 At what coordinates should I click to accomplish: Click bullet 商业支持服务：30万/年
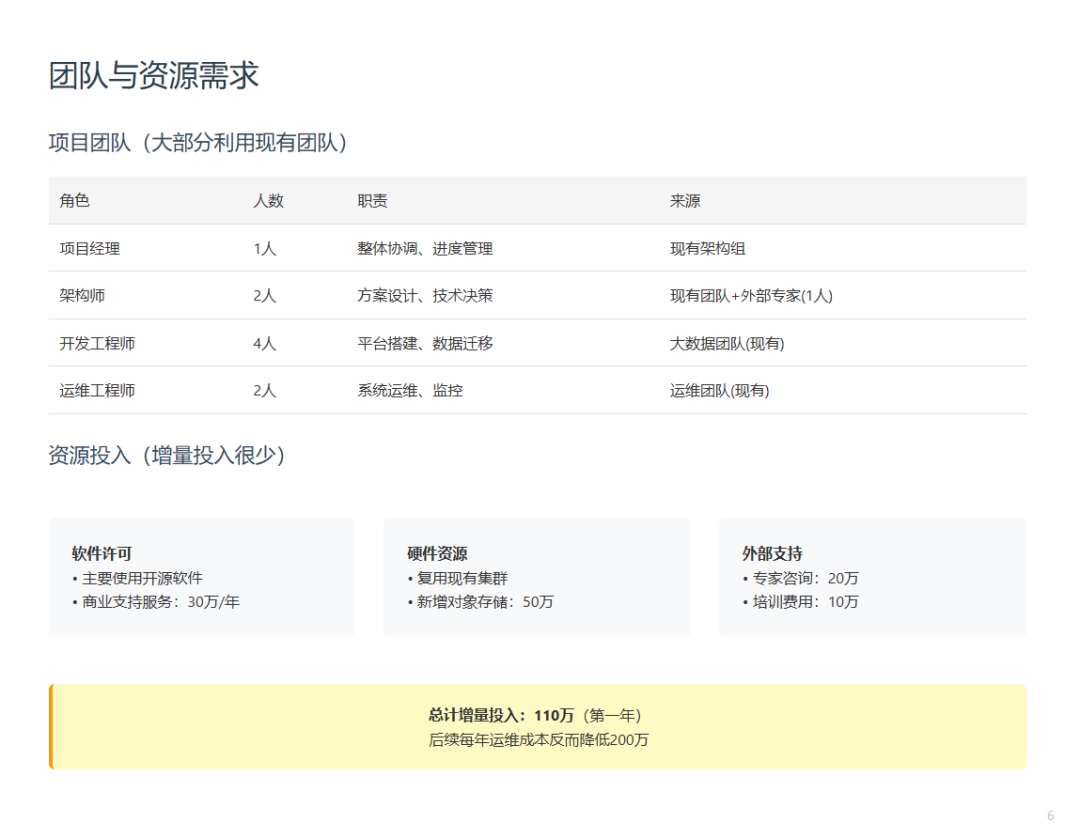pos(156,602)
